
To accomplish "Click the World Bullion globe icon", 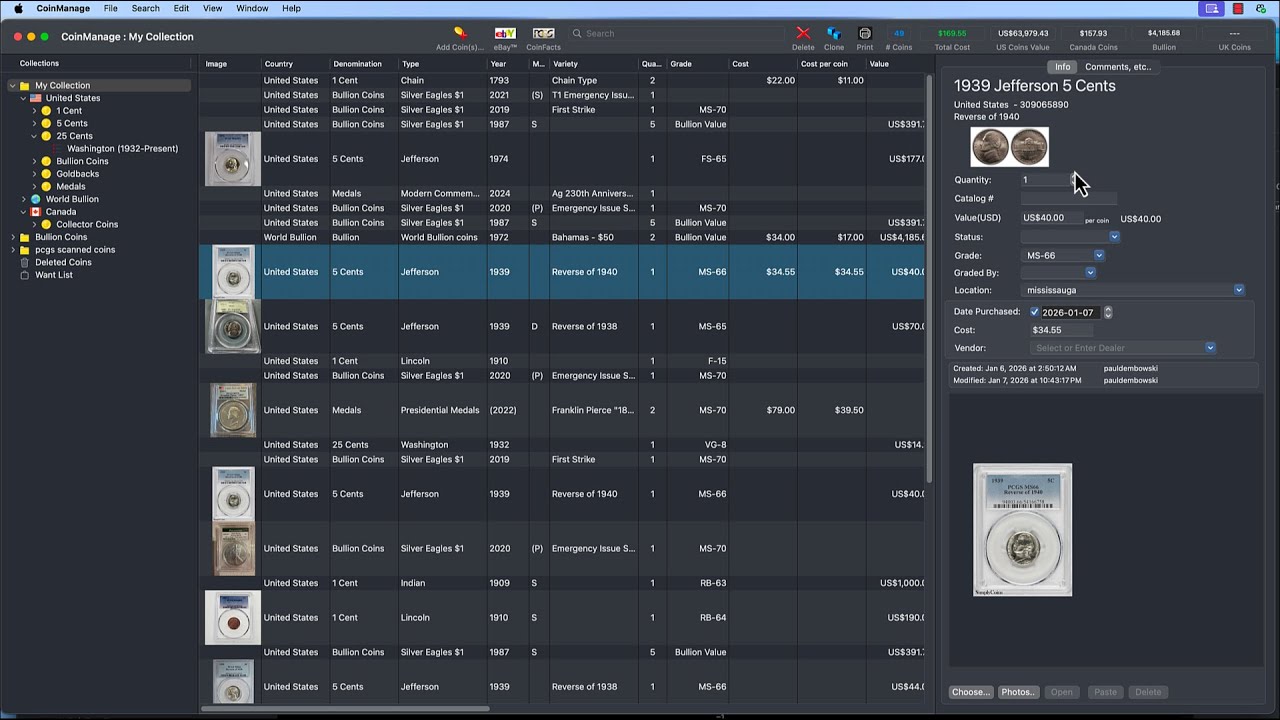I will coord(36,199).
